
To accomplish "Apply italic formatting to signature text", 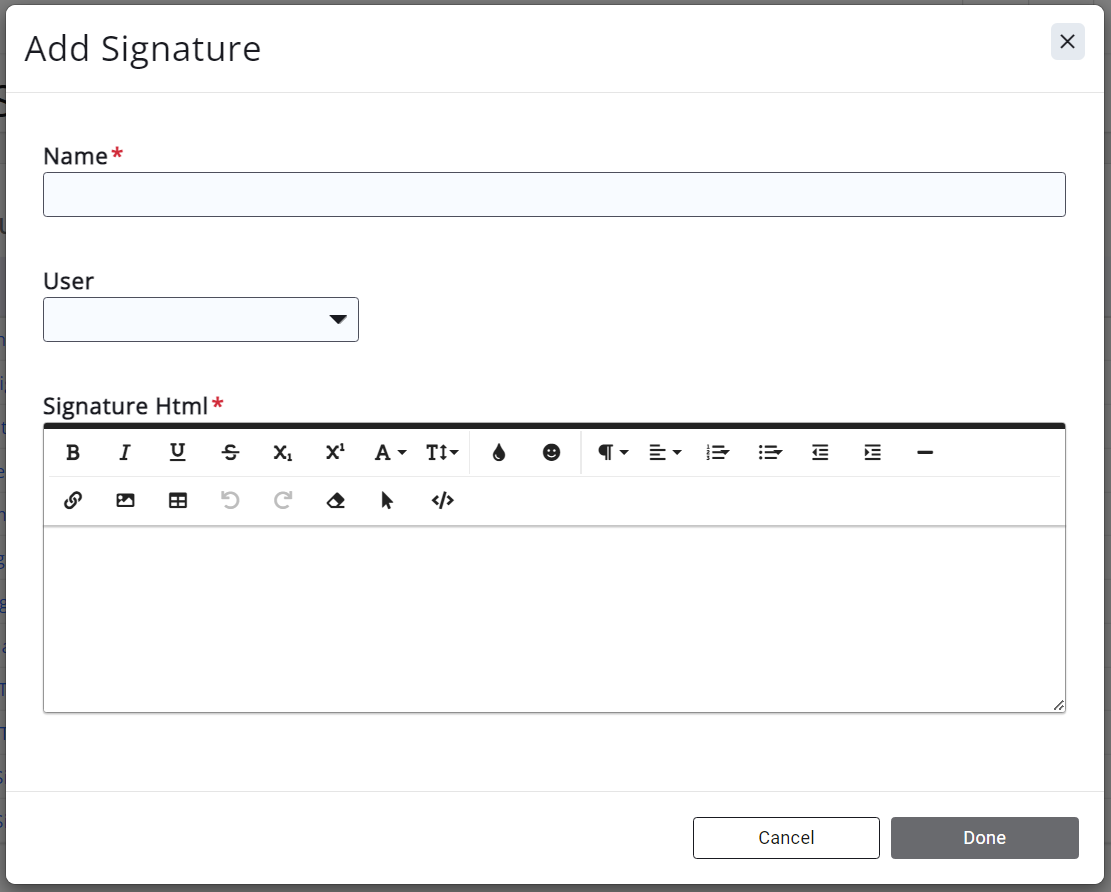I will pyautogui.click(x=125, y=453).
